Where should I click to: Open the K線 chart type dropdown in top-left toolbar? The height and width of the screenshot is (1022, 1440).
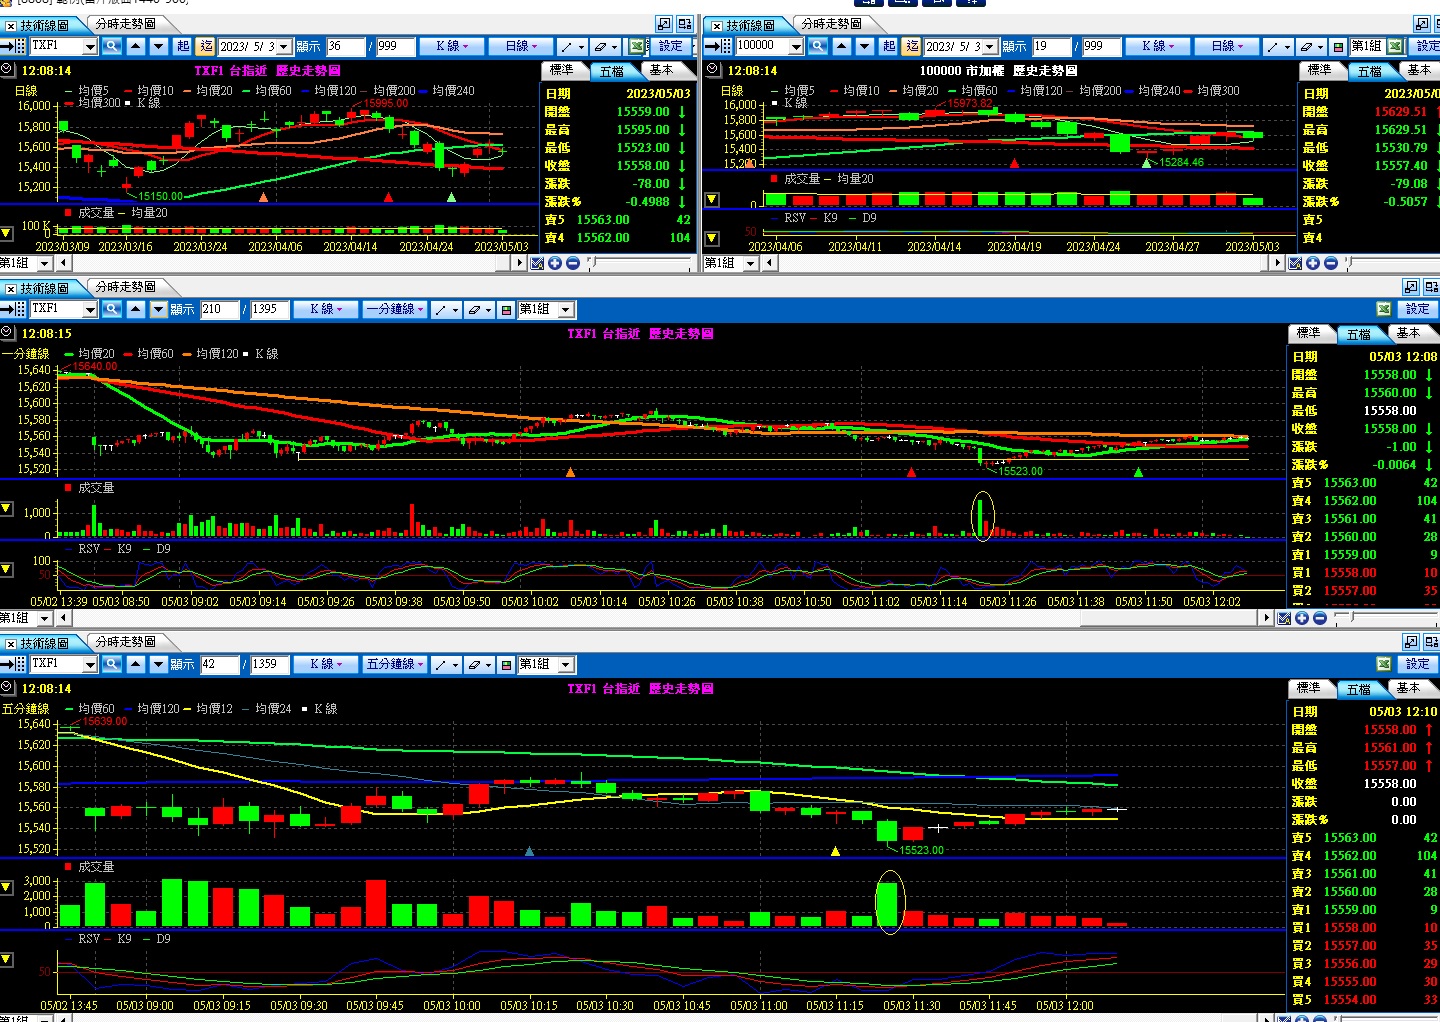point(452,46)
